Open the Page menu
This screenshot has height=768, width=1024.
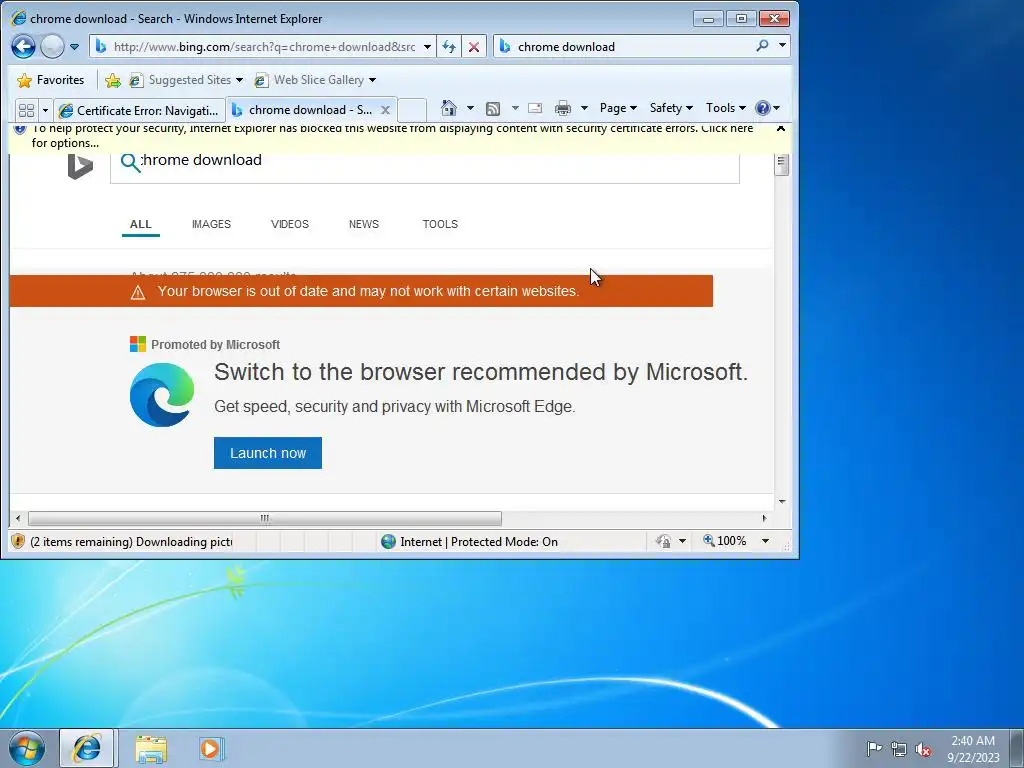coord(618,108)
